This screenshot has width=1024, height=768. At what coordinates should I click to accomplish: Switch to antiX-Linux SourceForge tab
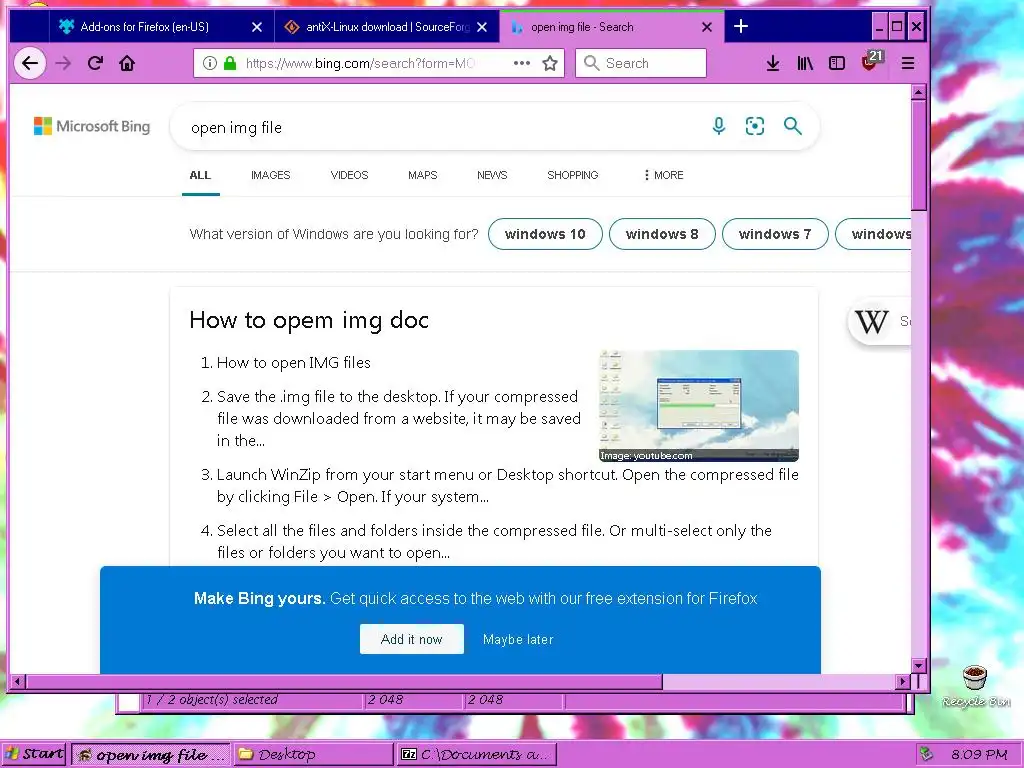[x=387, y=27]
